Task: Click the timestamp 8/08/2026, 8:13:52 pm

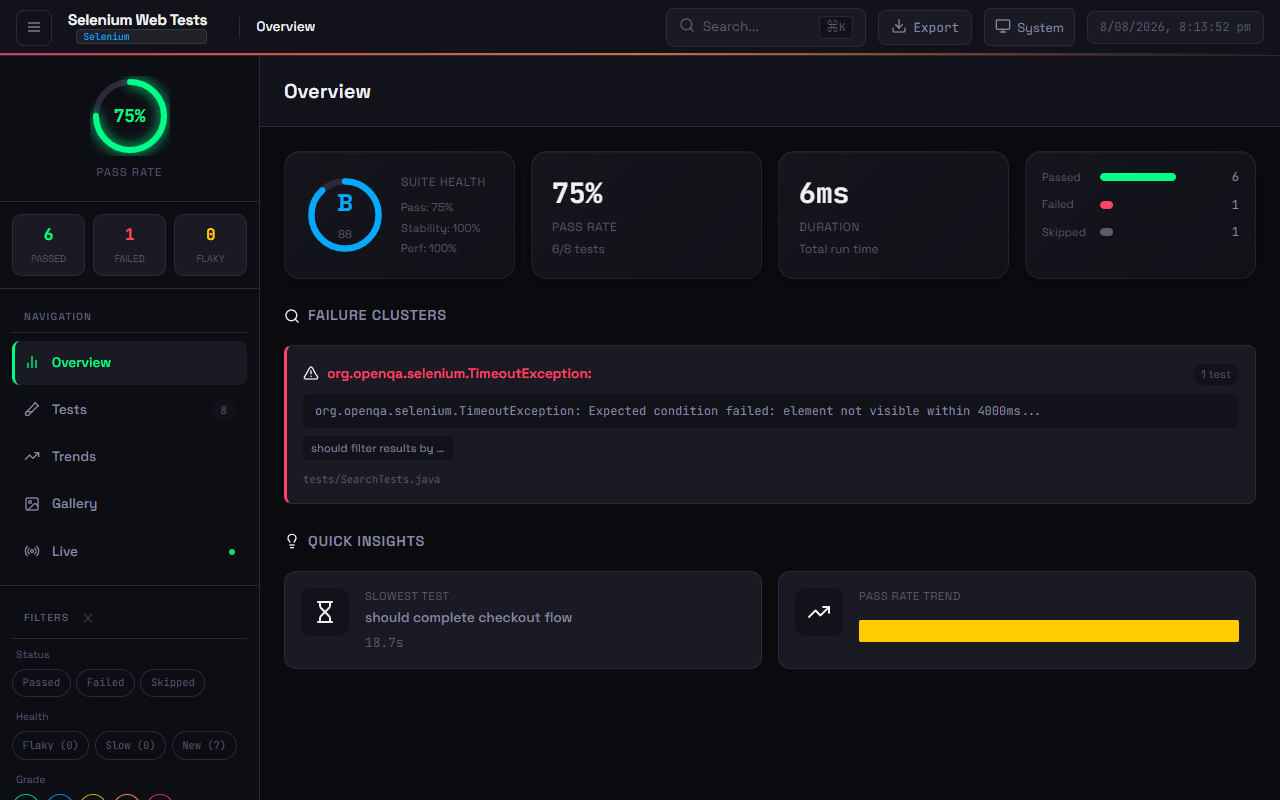Action: (1175, 27)
